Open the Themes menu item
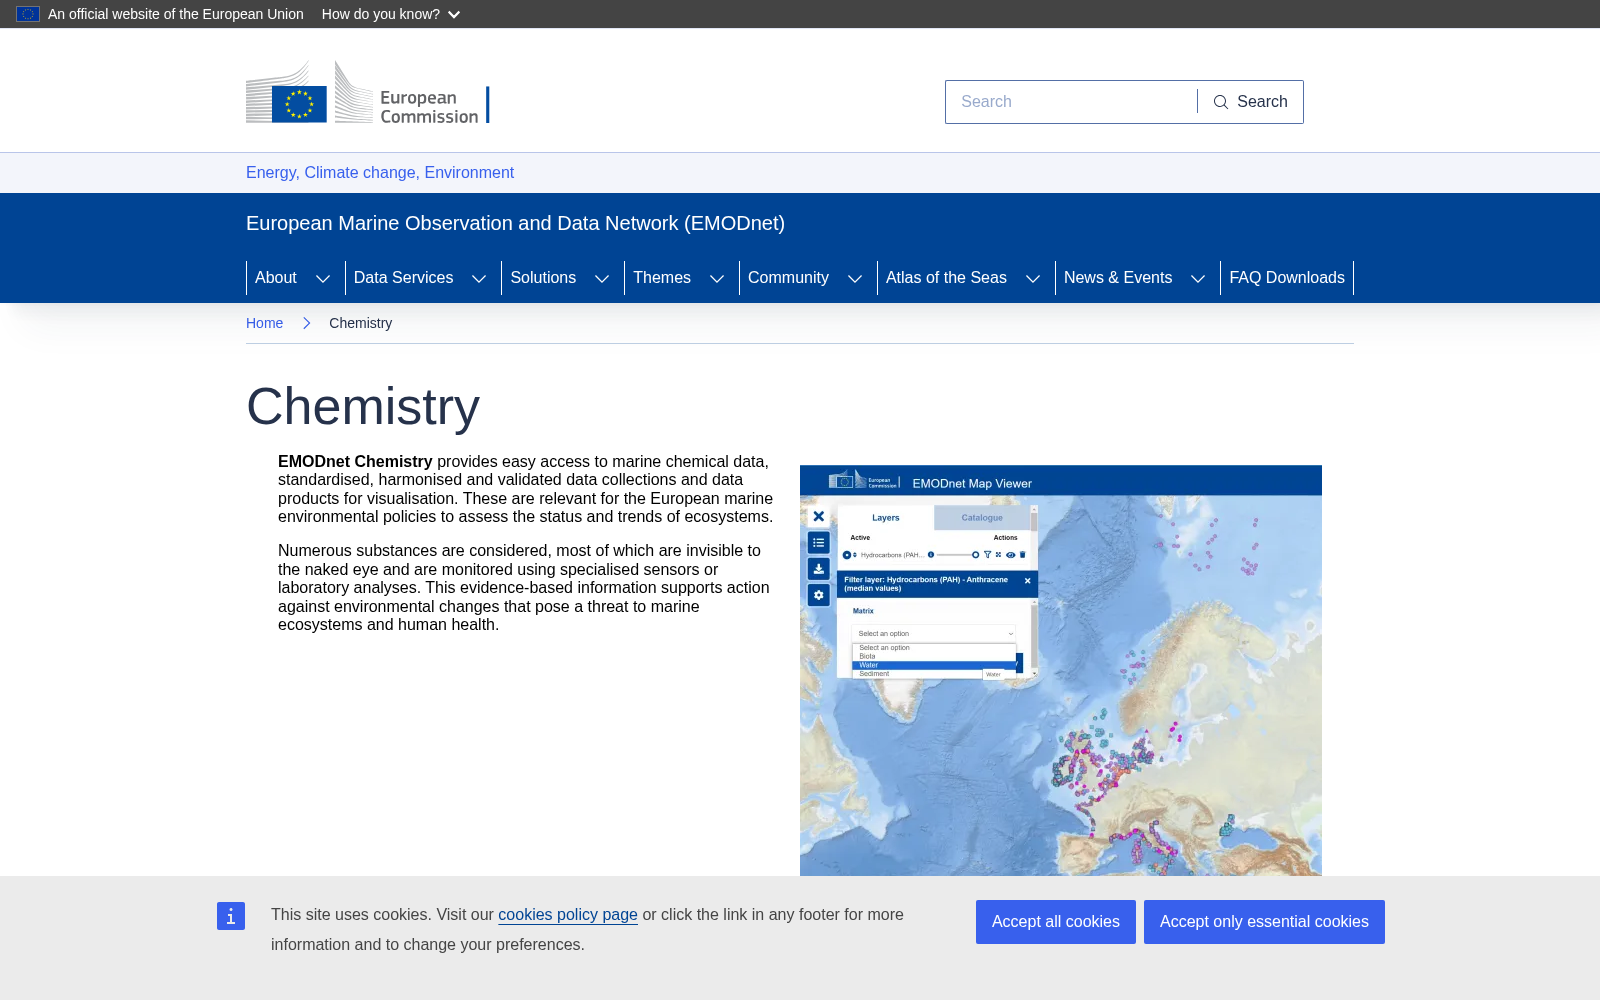The width and height of the screenshot is (1600, 1000). click(662, 278)
